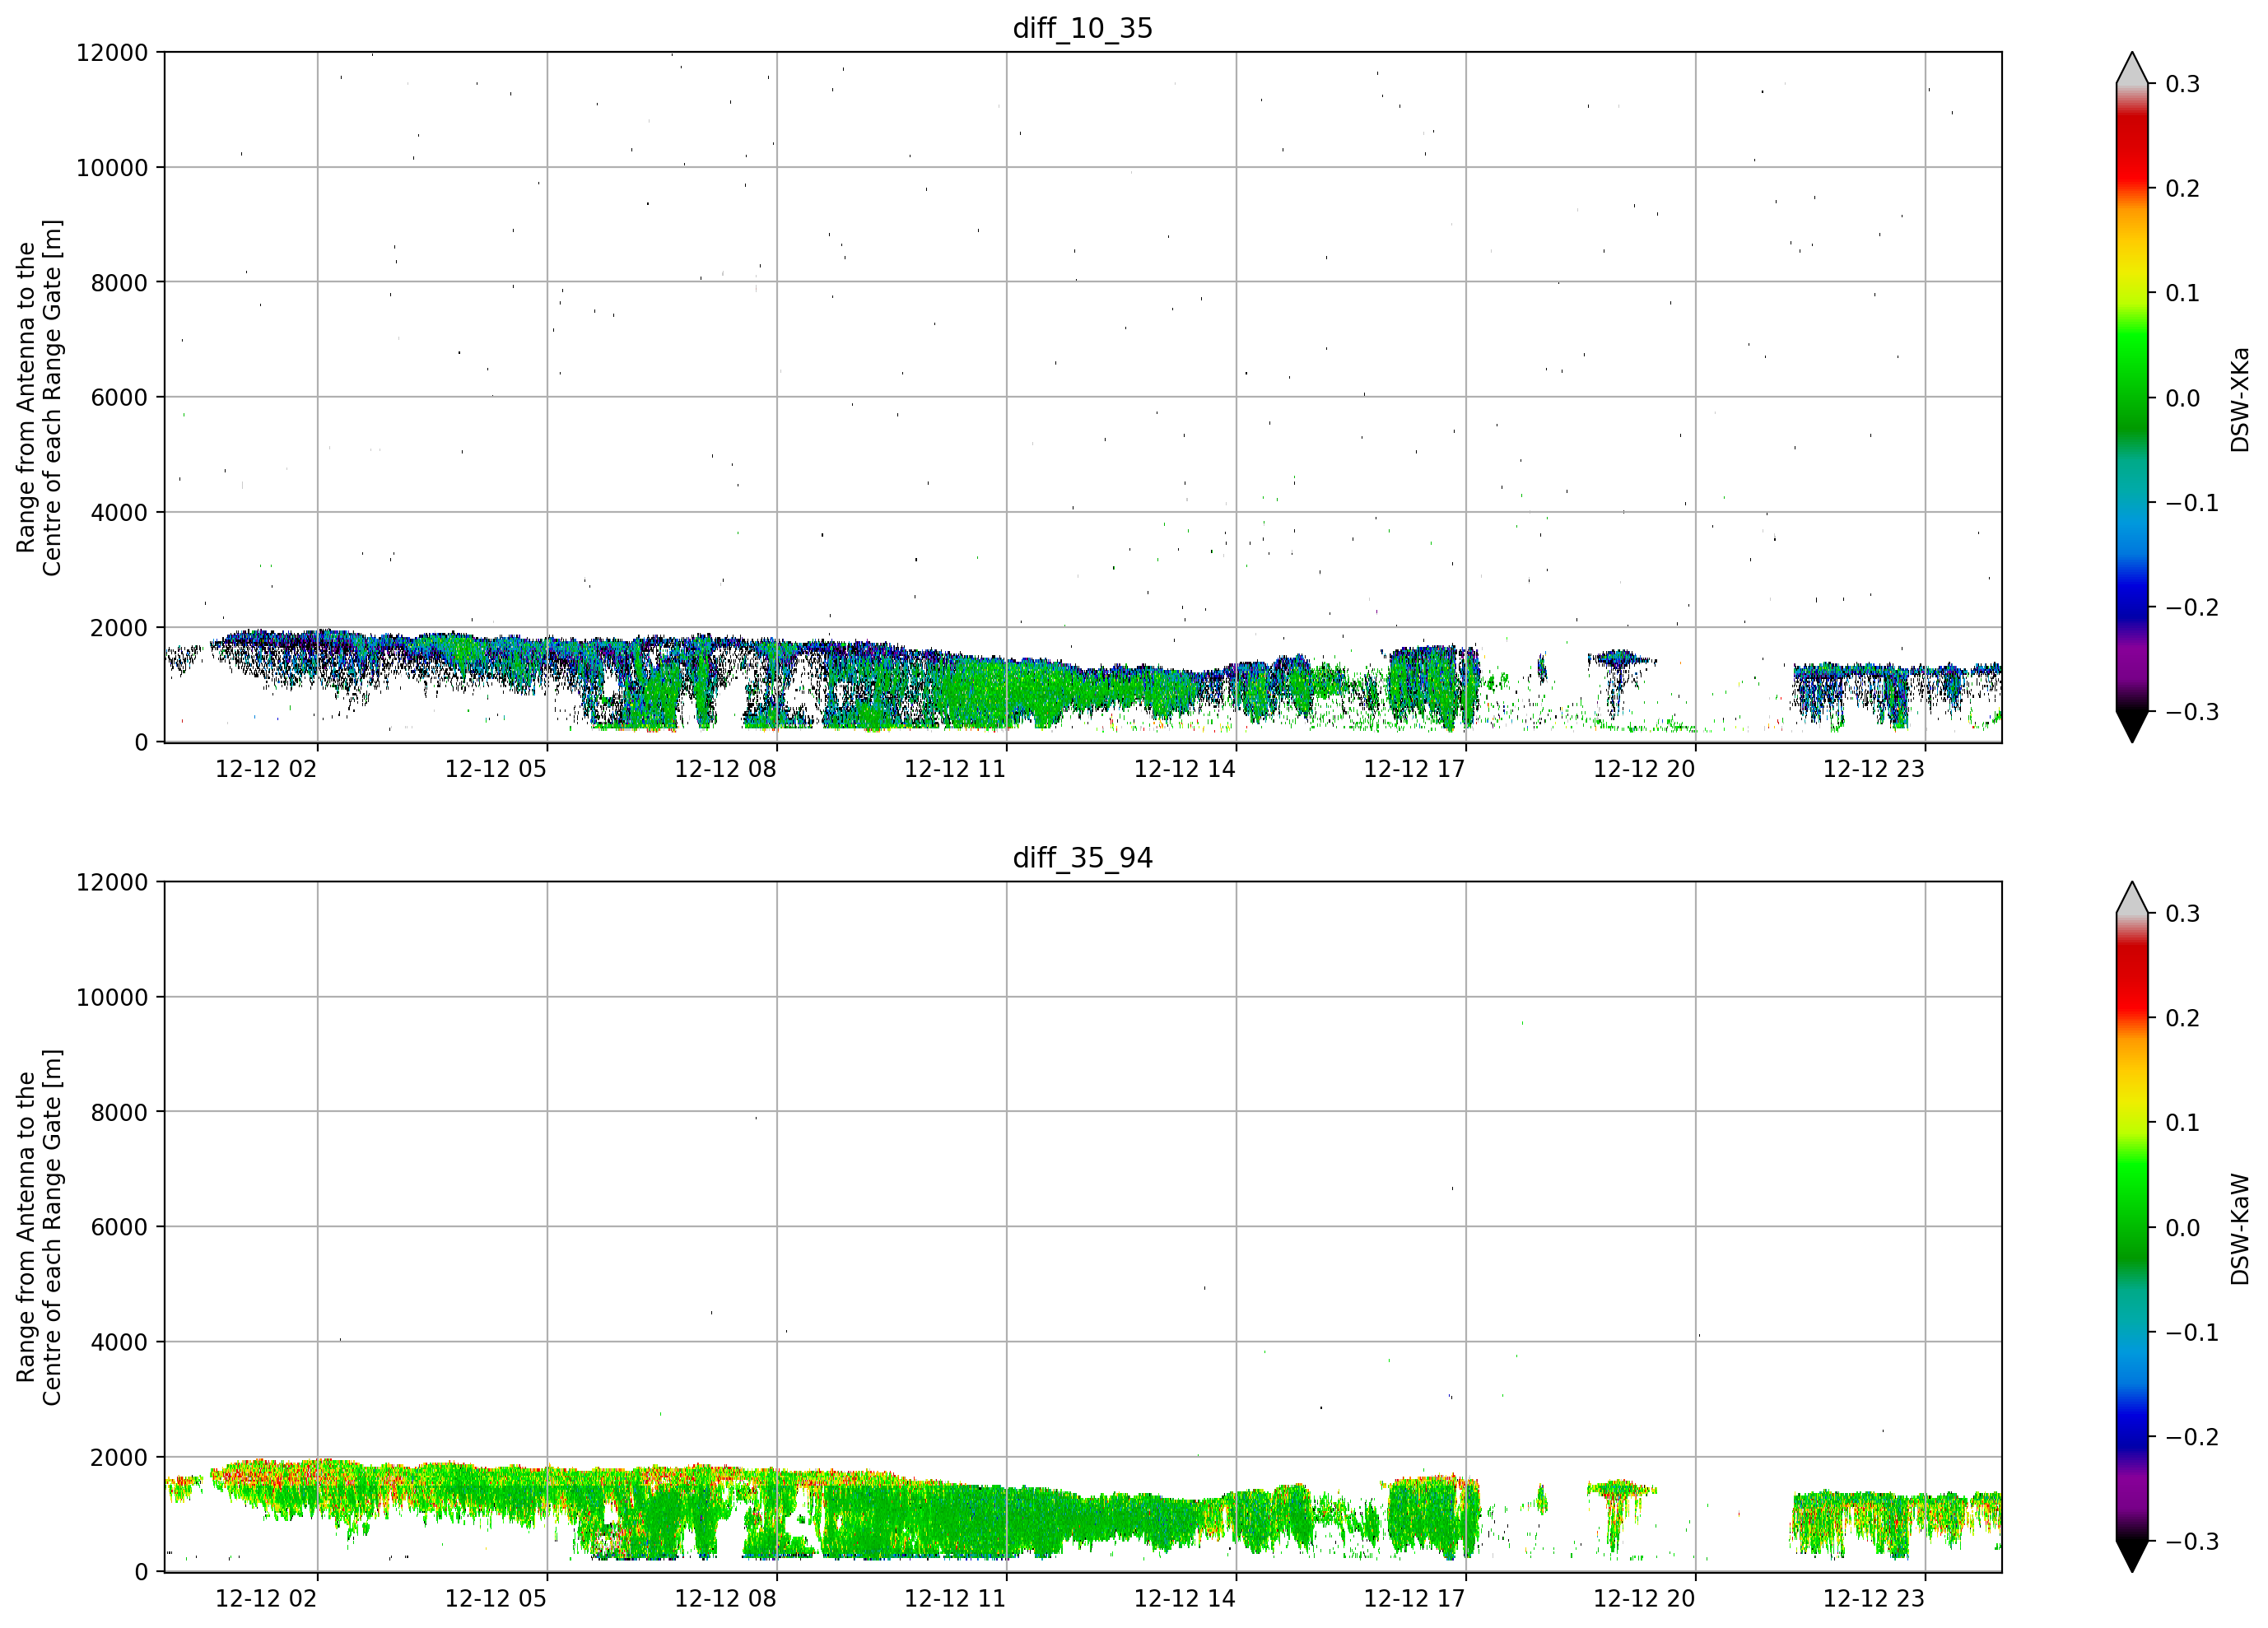Click the −0.2 tick on DSW-XKa colorbar

coord(2192,607)
